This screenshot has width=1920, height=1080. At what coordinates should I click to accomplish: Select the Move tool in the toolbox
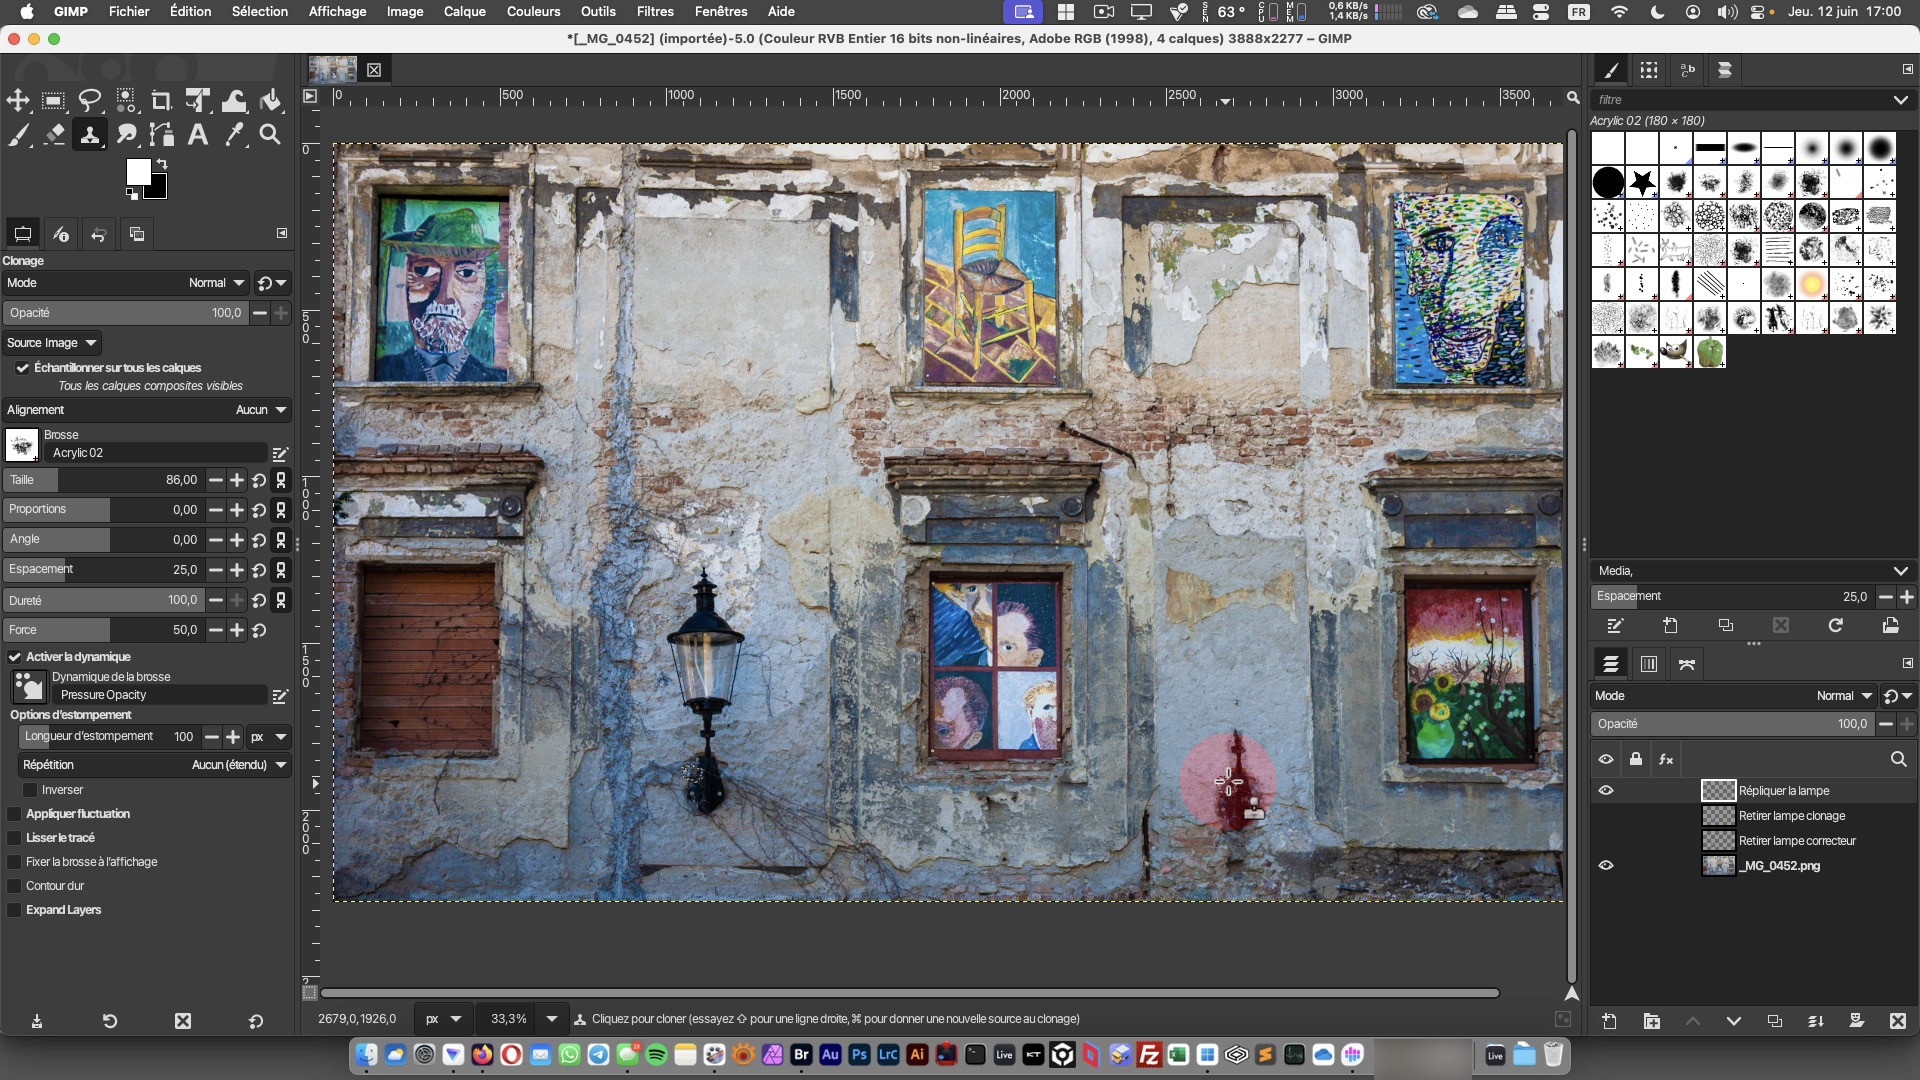[18, 100]
